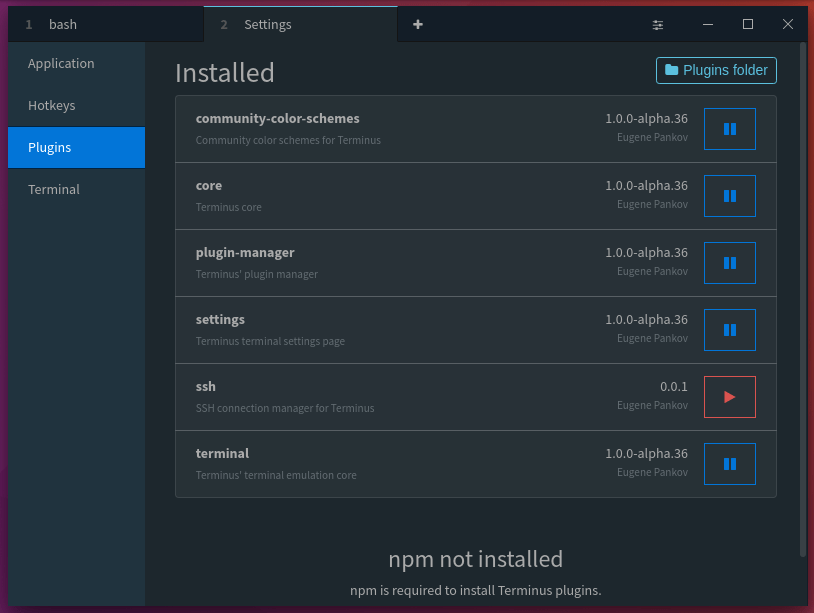Maximize the Terminus window
The image size is (814, 613).
point(748,24)
